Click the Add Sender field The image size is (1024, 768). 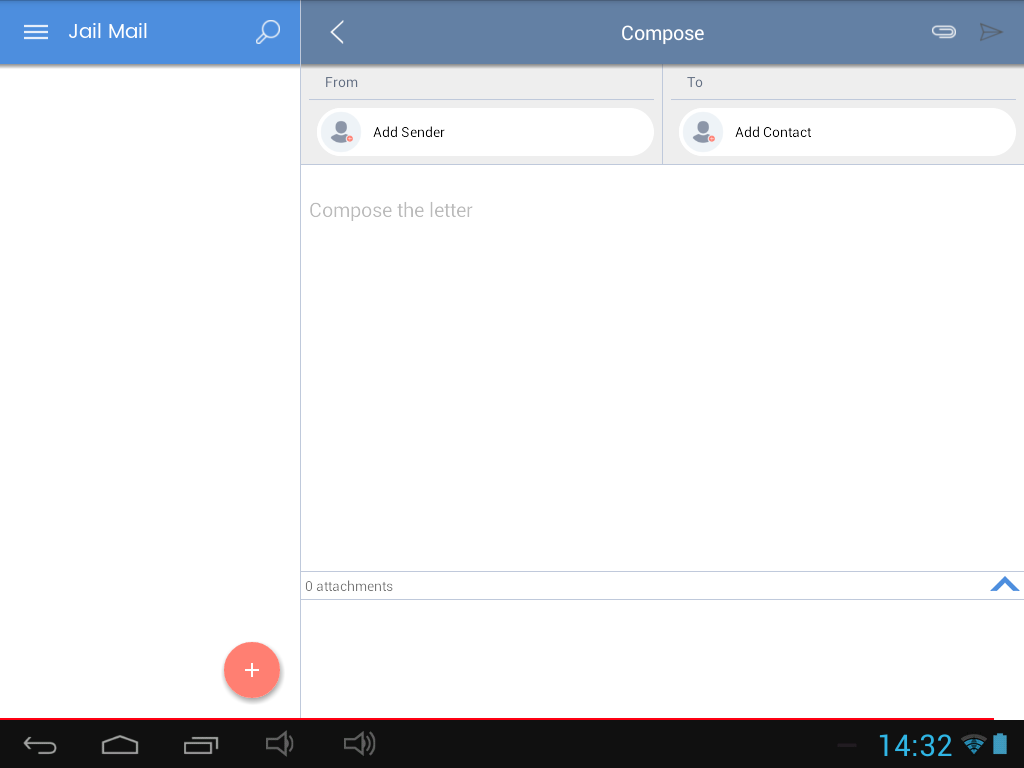[485, 132]
